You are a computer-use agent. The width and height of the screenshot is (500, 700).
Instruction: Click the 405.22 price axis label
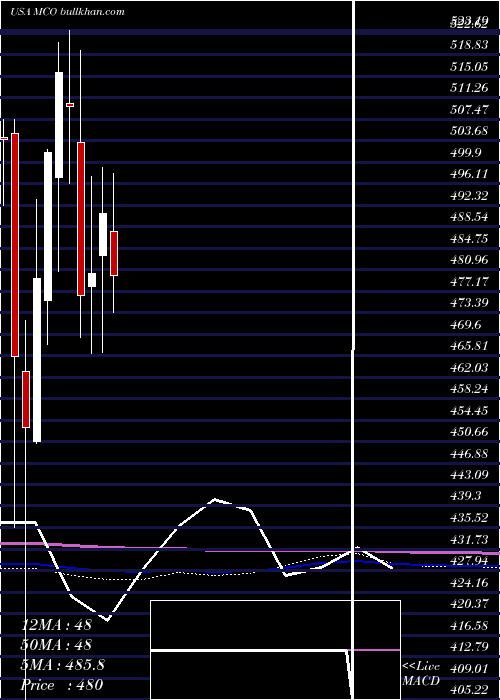(x=469, y=691)
